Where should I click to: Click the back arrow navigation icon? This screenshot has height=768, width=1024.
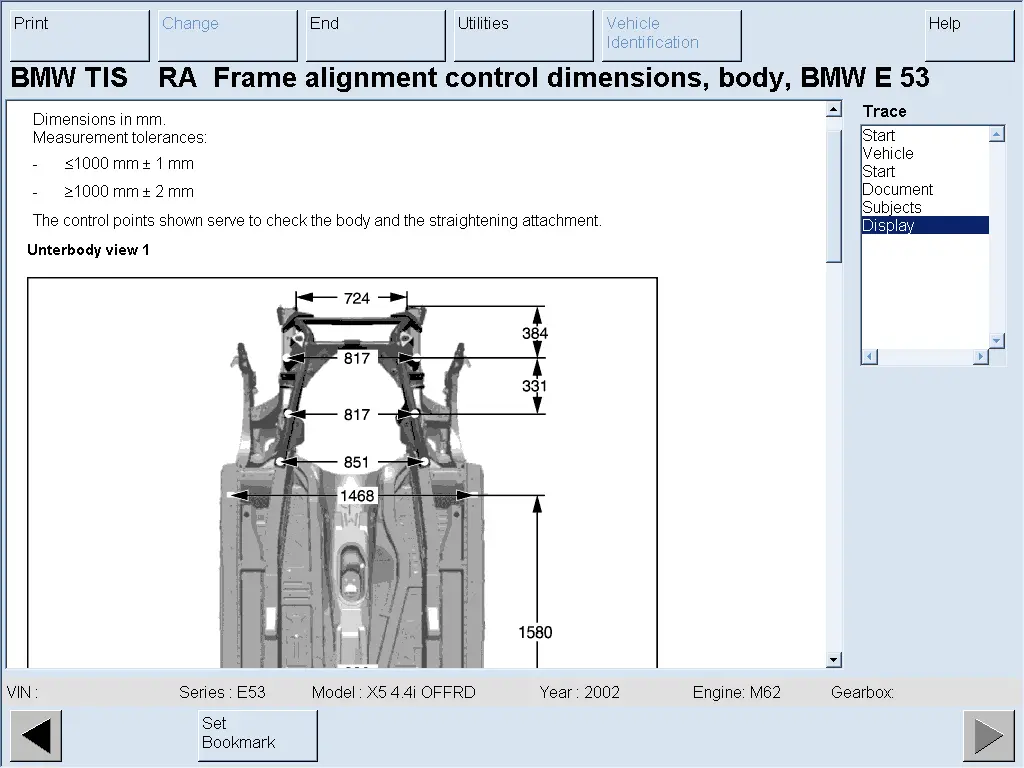point(36,736)
